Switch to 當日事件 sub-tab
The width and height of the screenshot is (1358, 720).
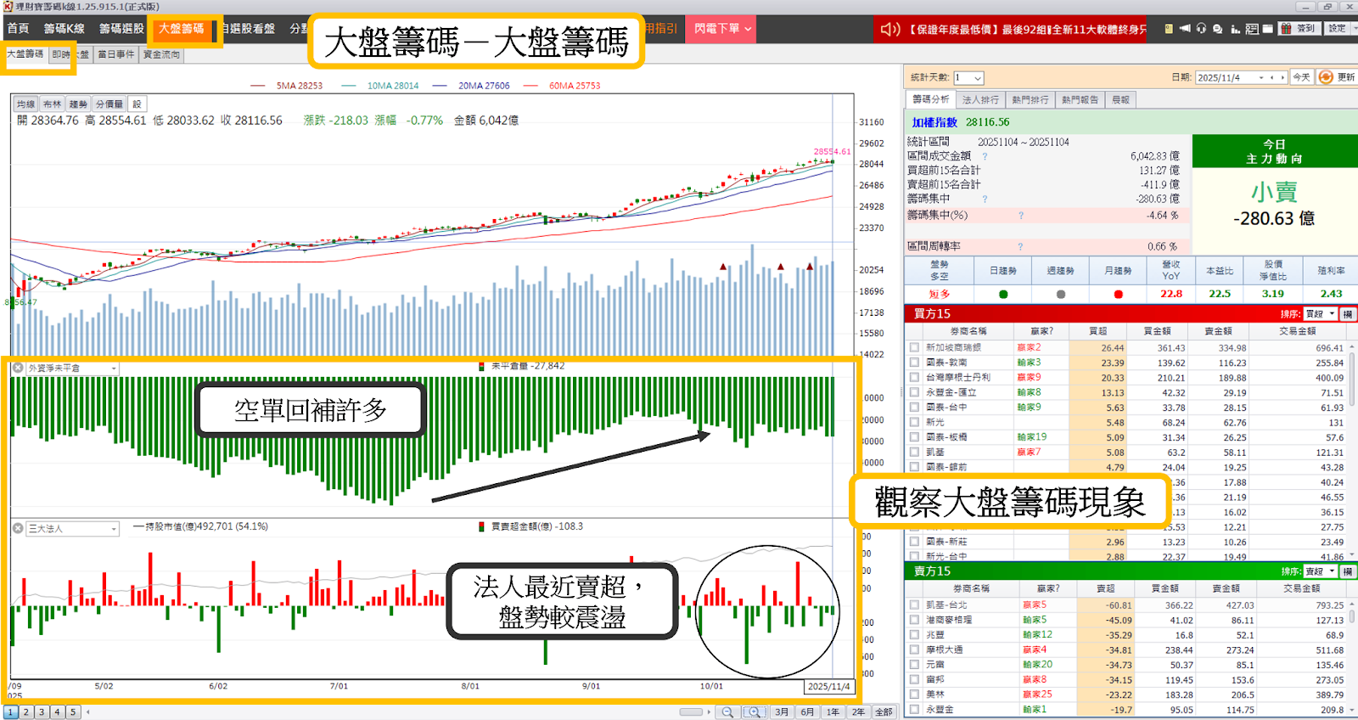click(x=116, y=55)
